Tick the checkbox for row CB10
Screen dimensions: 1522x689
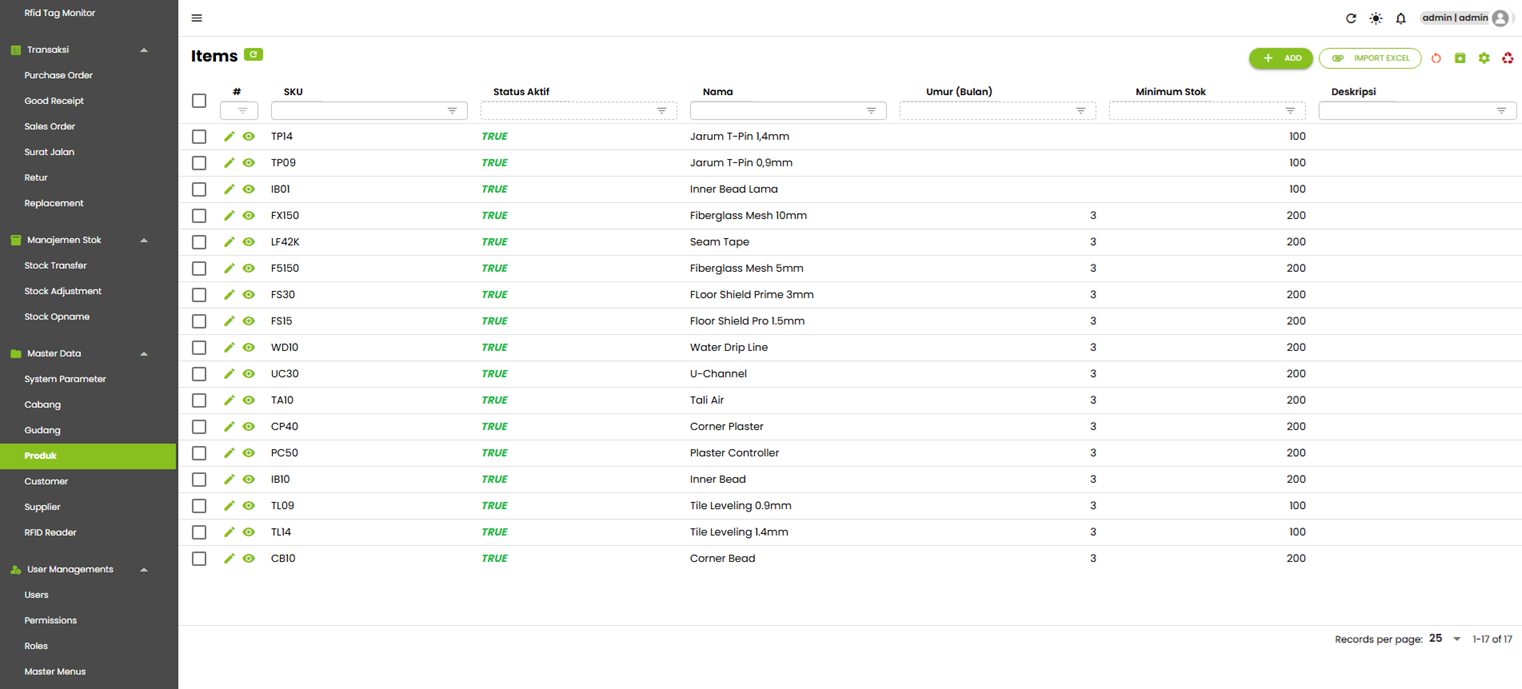coord(199,558)
